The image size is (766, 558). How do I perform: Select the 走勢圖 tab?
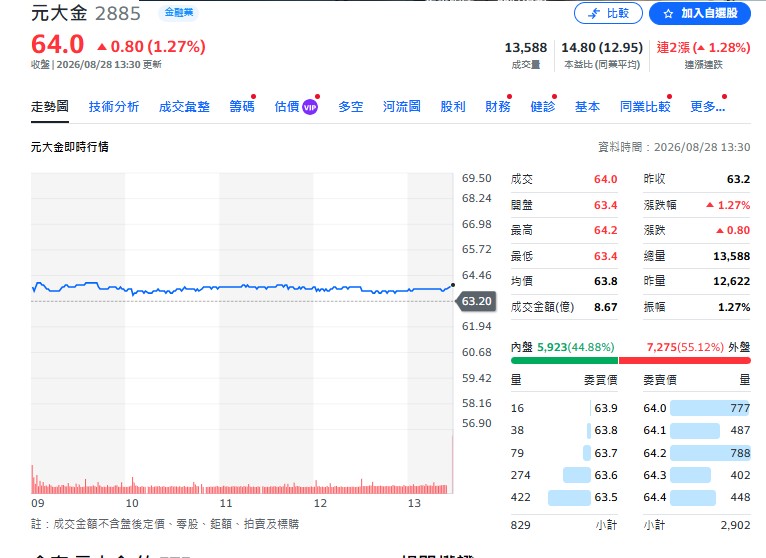50,107
